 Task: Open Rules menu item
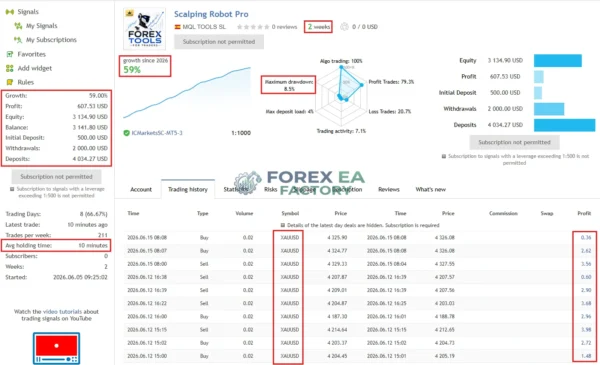(x=26, y=82)
